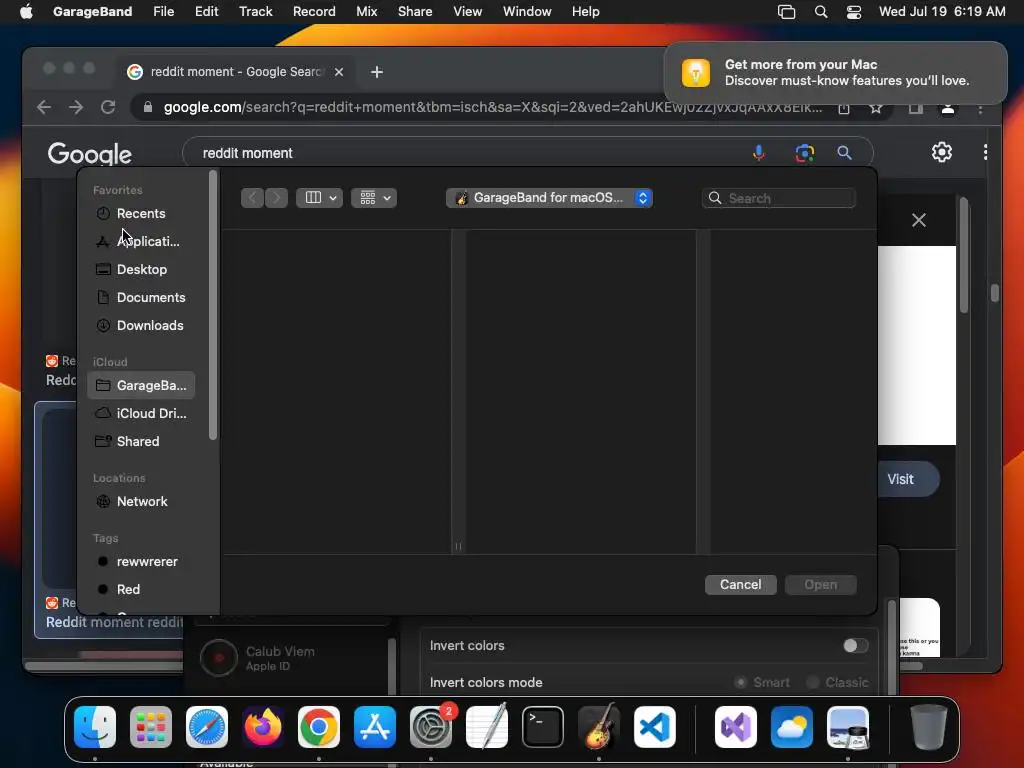Open the Record menu

[x=314, y=12]
